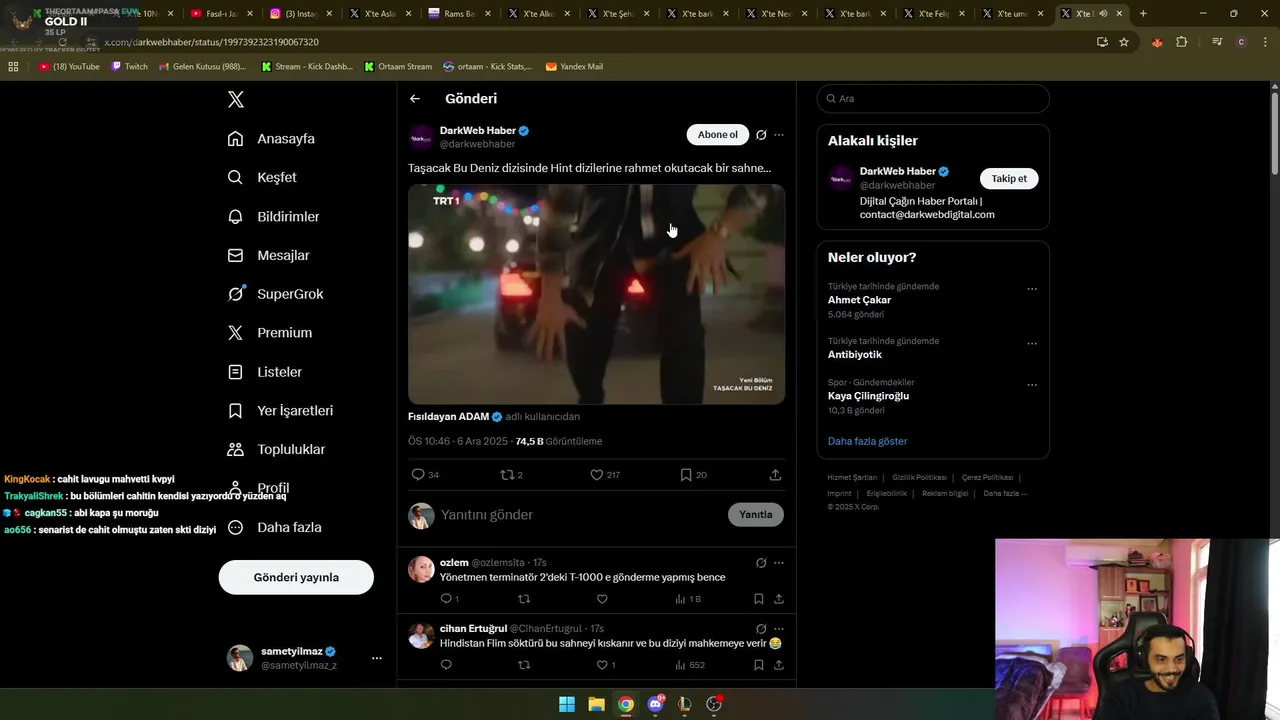Click Grok icon on ozlem's reply
The width and height of the screenshot is (1280, 720).
click(x=761, y=563)
